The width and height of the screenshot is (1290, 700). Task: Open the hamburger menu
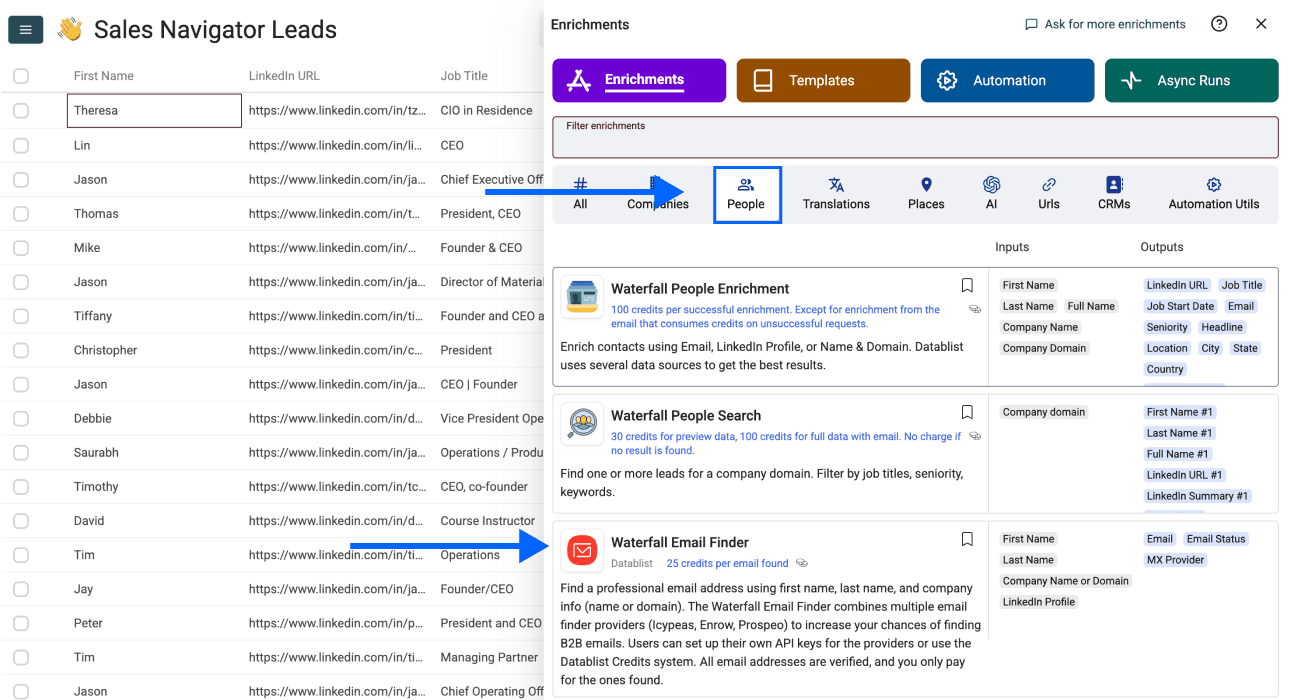coord(25,29)
